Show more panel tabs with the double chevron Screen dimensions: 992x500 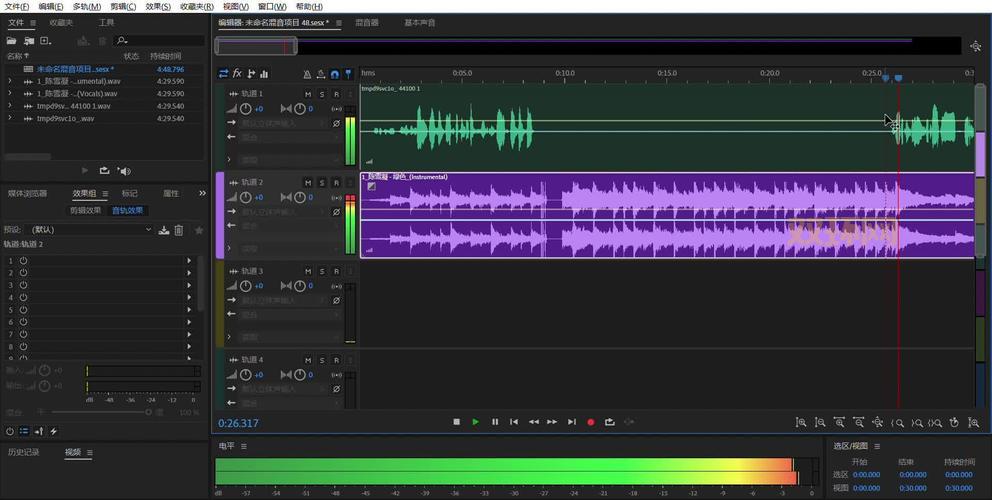coord(202,193)
